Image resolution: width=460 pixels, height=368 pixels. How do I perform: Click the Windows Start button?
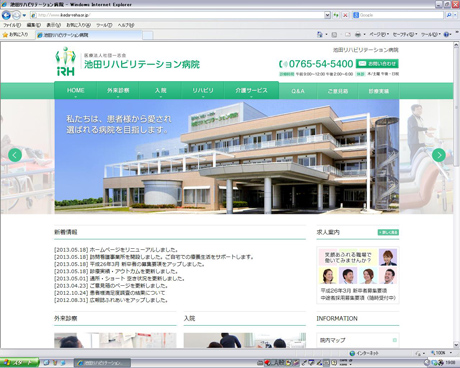point(19,363)
